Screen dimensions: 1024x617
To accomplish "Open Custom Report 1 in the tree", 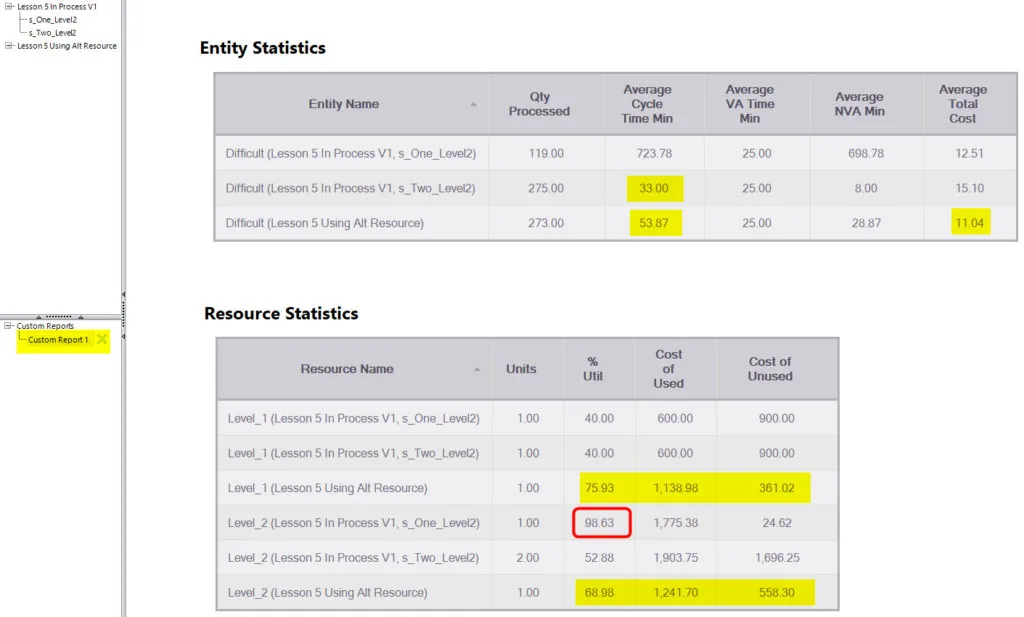I will point(57,340).
